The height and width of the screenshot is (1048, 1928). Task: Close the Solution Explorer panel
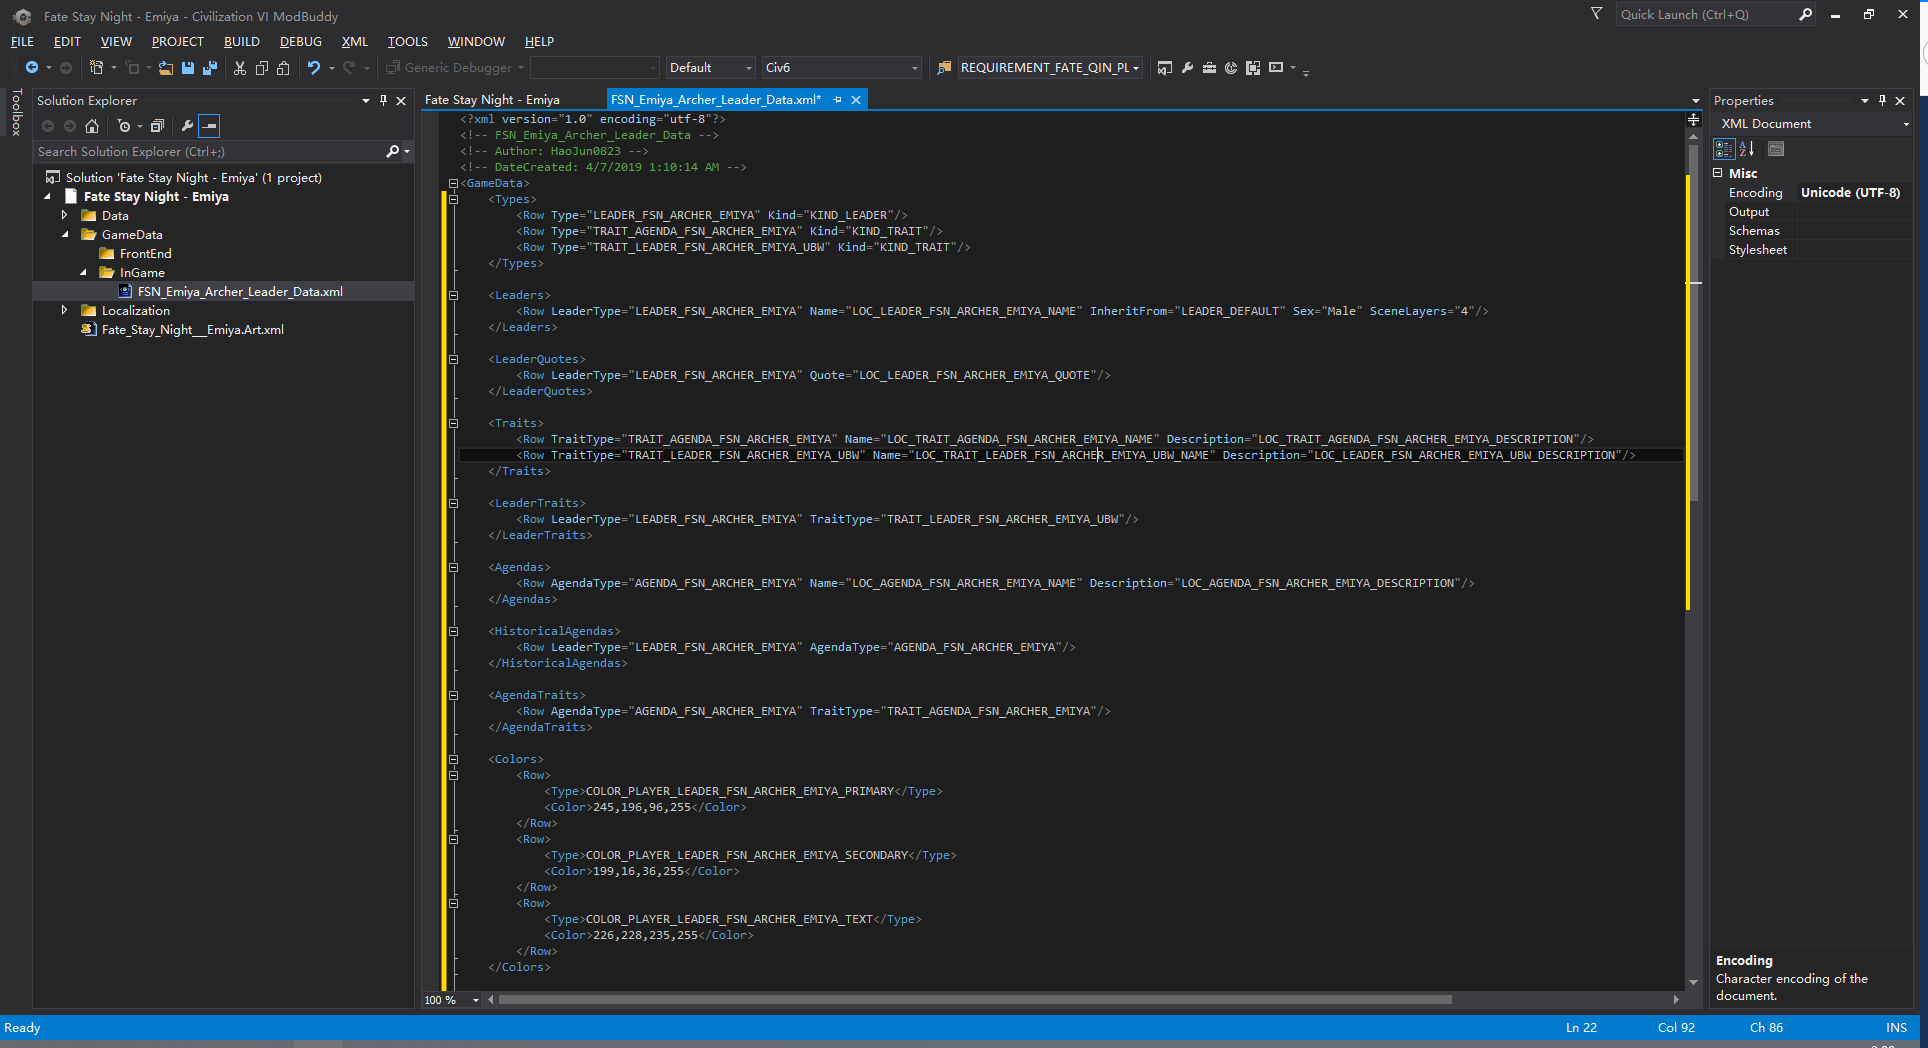point(401,101)
